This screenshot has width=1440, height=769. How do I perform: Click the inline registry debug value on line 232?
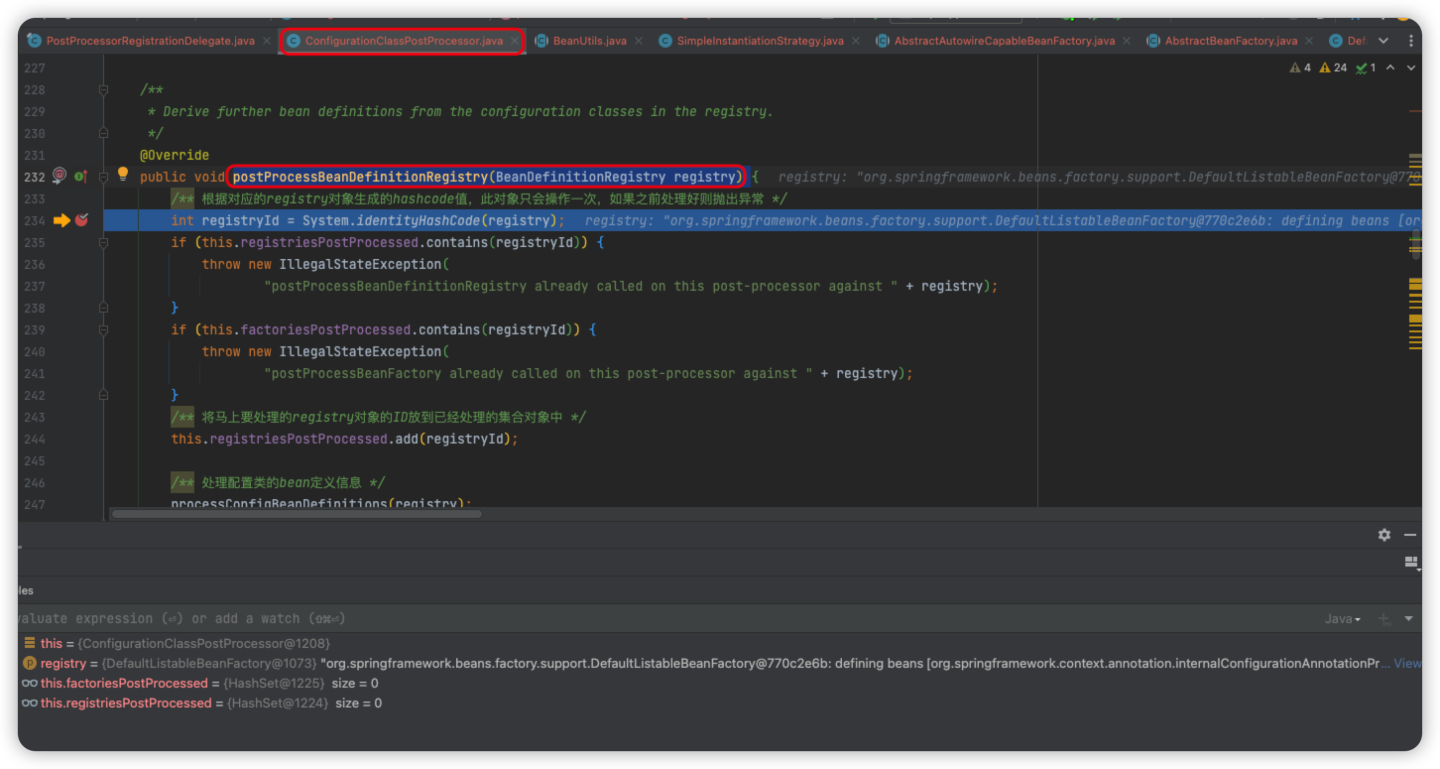(1100, 177)
